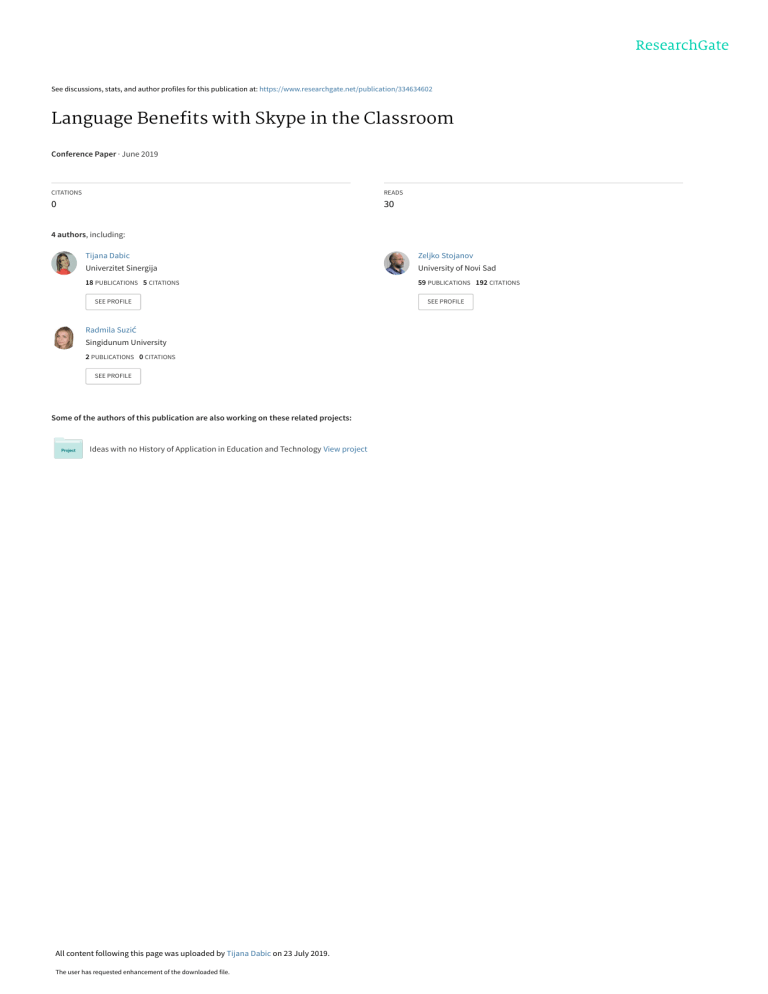Open Radmila Suzić's profile photo
Screen dimensions: 768x994
point(64,337)
